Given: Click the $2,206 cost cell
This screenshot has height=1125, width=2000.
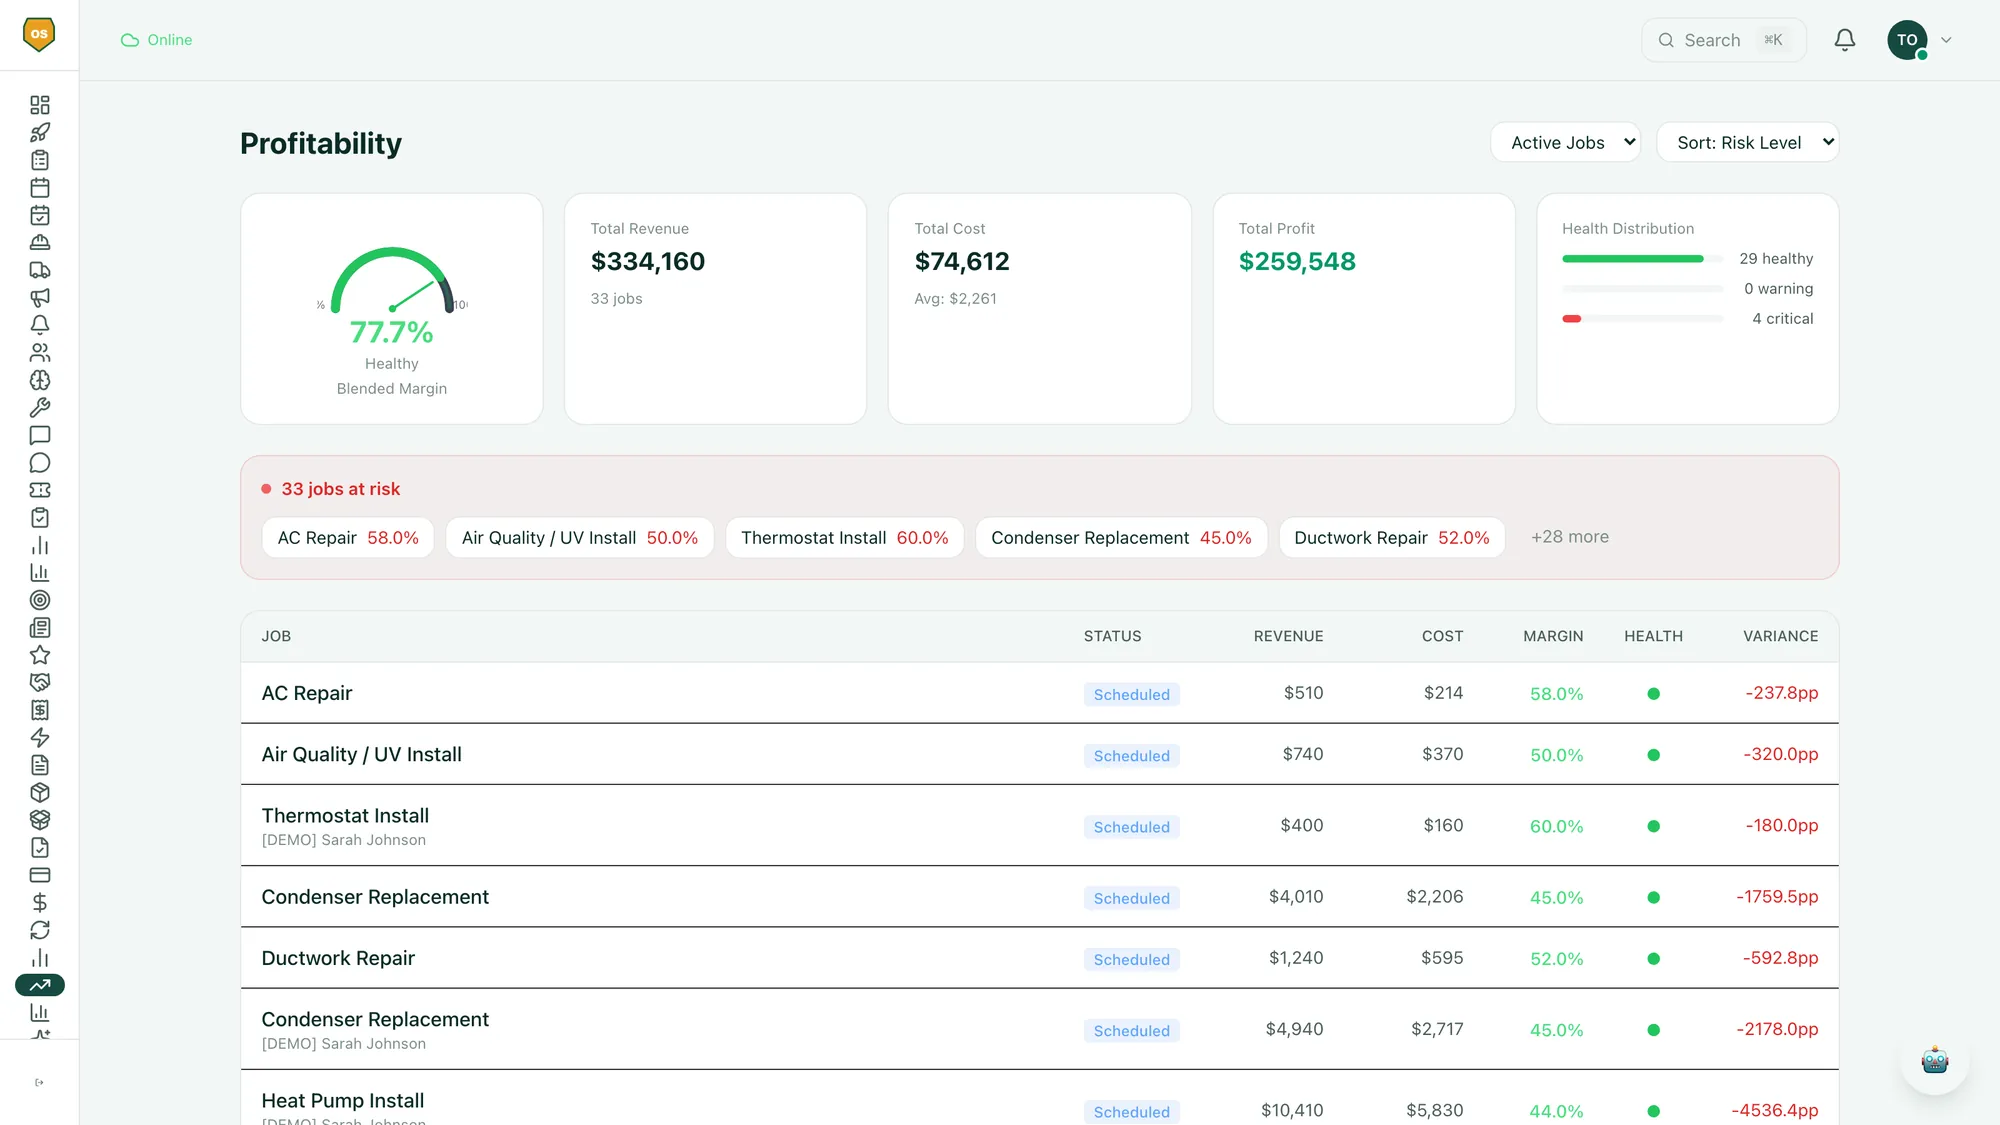Looking at the screenshot, I should [1434, 897].
